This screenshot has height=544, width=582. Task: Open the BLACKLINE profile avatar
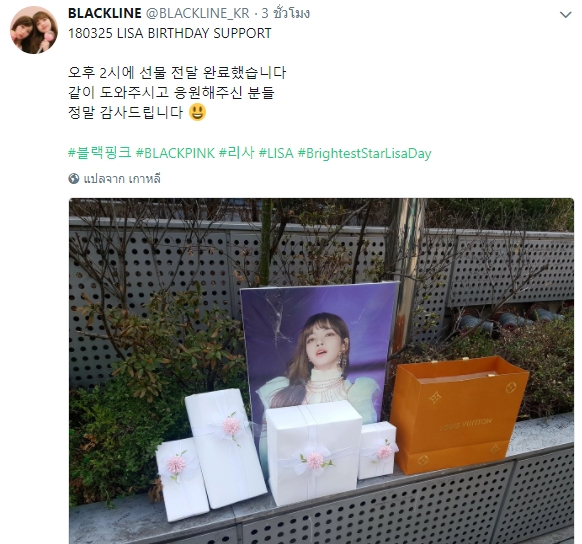[x=34, y=30]
